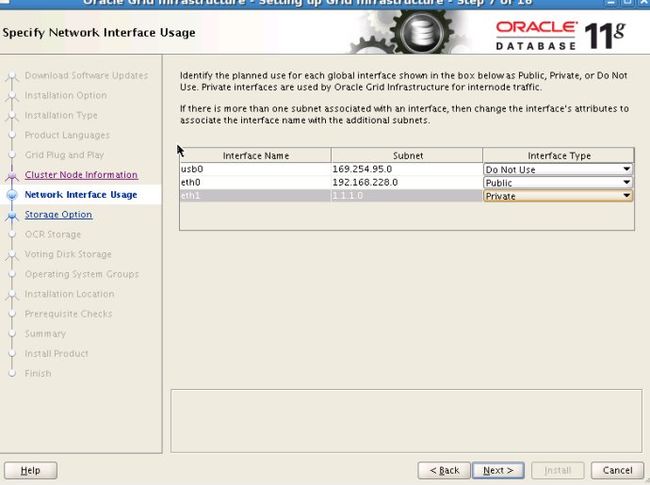Click subnet cell 1.1.1.0 of eth1

click(x=407, y=196)
